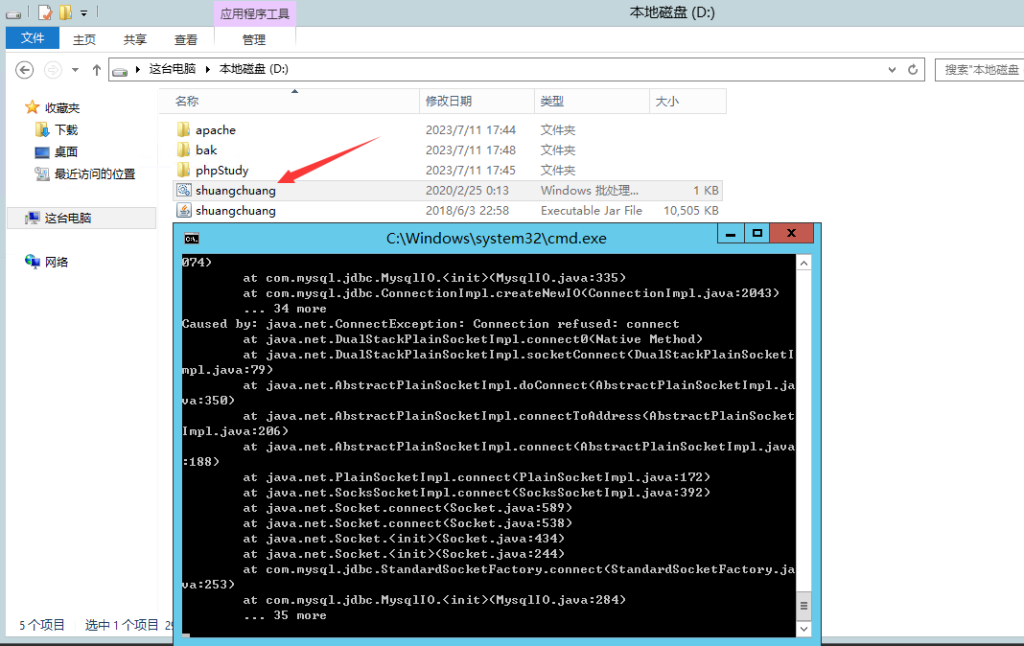
Task: Select the phpStudy folder
Action: (x=221, y=170)
